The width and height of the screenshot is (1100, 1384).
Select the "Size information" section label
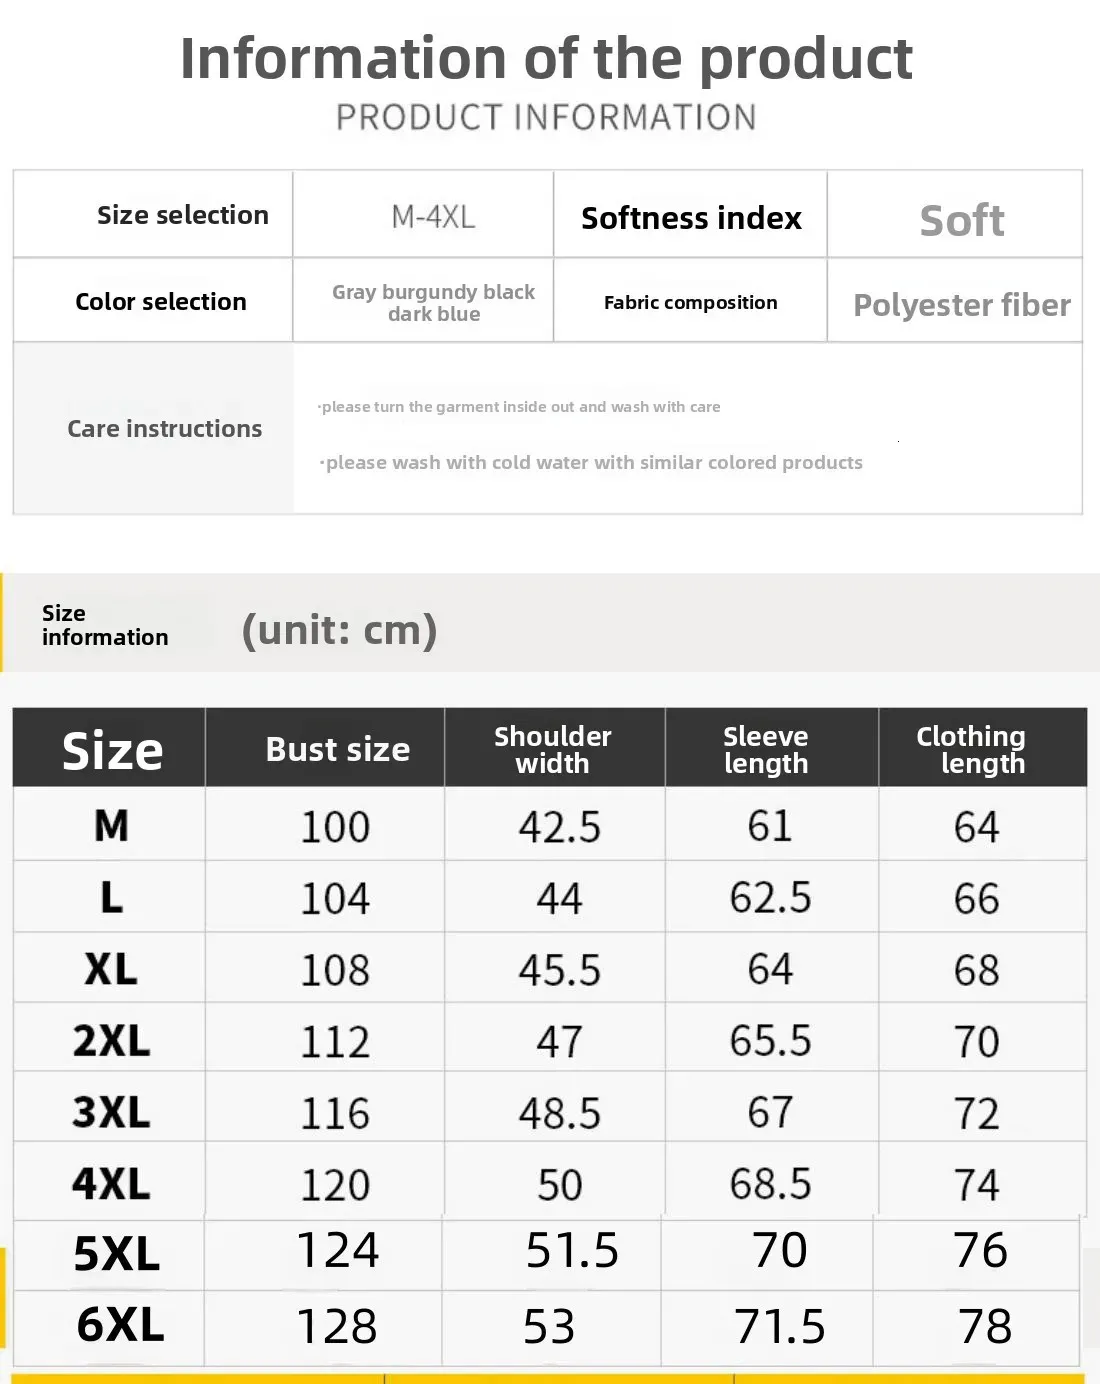[x=104, y=625]
